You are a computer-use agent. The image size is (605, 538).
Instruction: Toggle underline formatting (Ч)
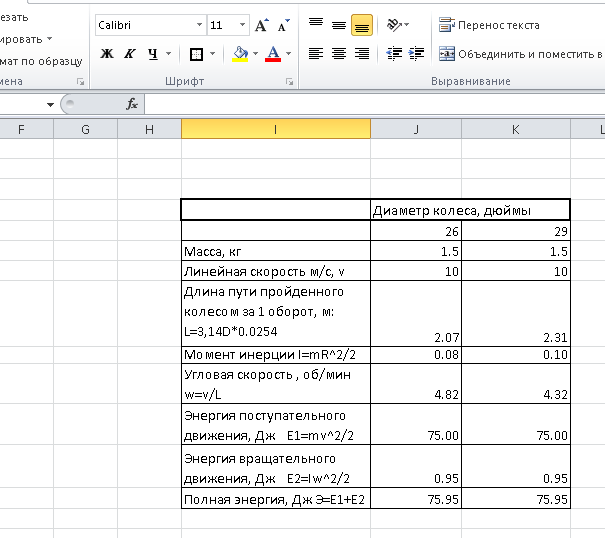153,54
